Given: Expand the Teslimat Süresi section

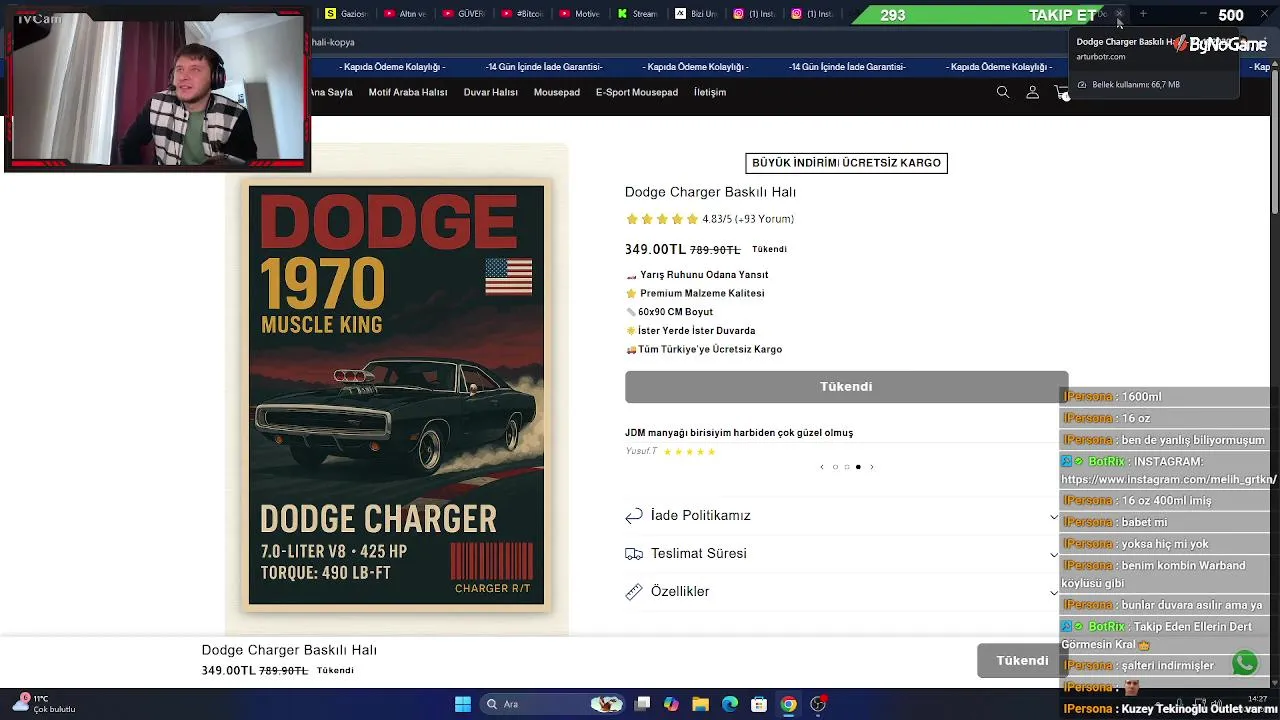Looking at the screenshot, I should pyautogui.click(x=842, y=554).
